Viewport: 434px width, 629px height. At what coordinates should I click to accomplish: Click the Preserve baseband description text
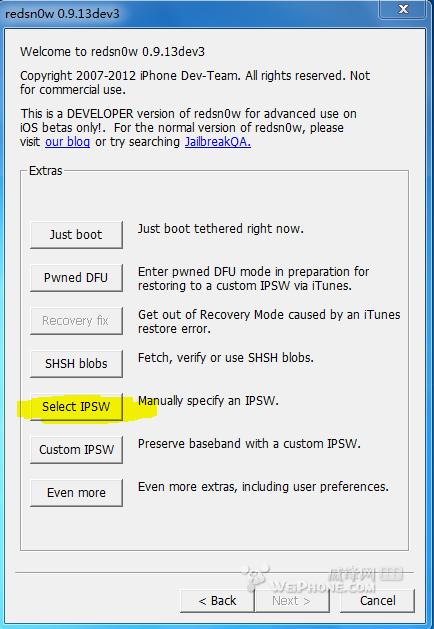pos(249,444)
